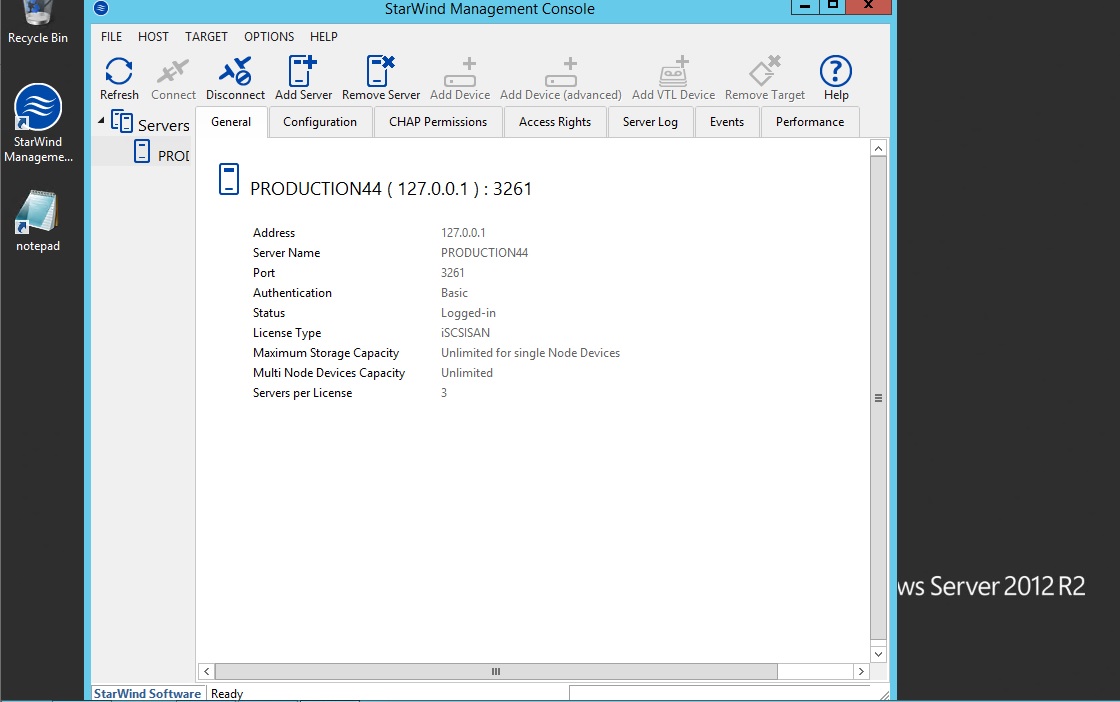Click the Ready status text
This screenshot has width=1120, height=702.
tap(227, 693)
